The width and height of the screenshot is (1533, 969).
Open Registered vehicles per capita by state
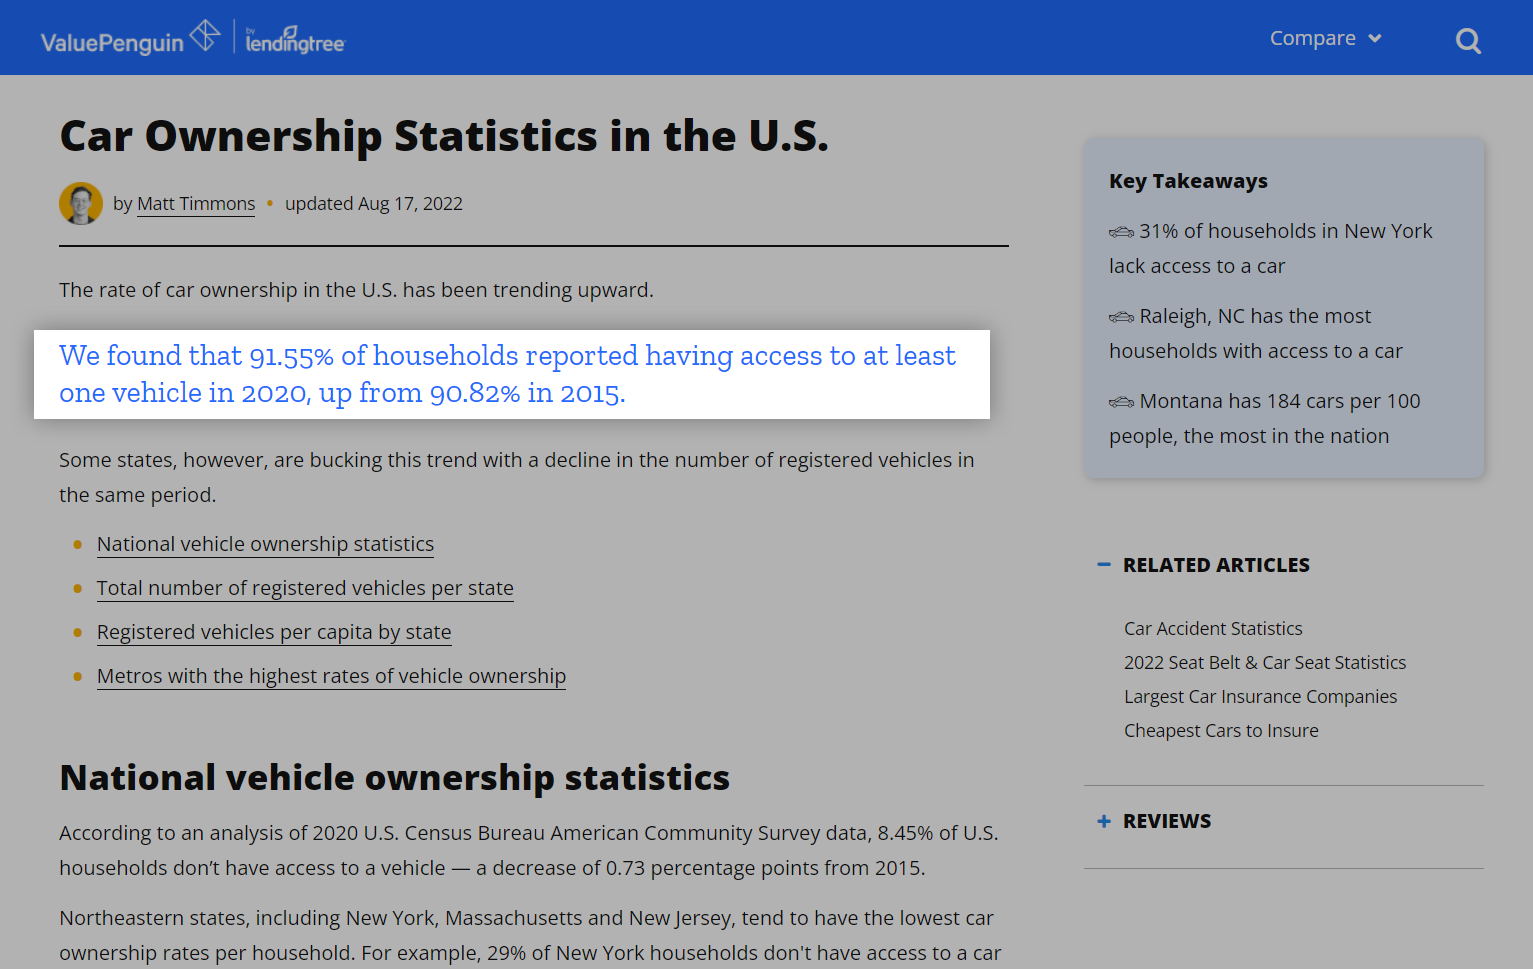pyautogui.click(x=274, y=632)
